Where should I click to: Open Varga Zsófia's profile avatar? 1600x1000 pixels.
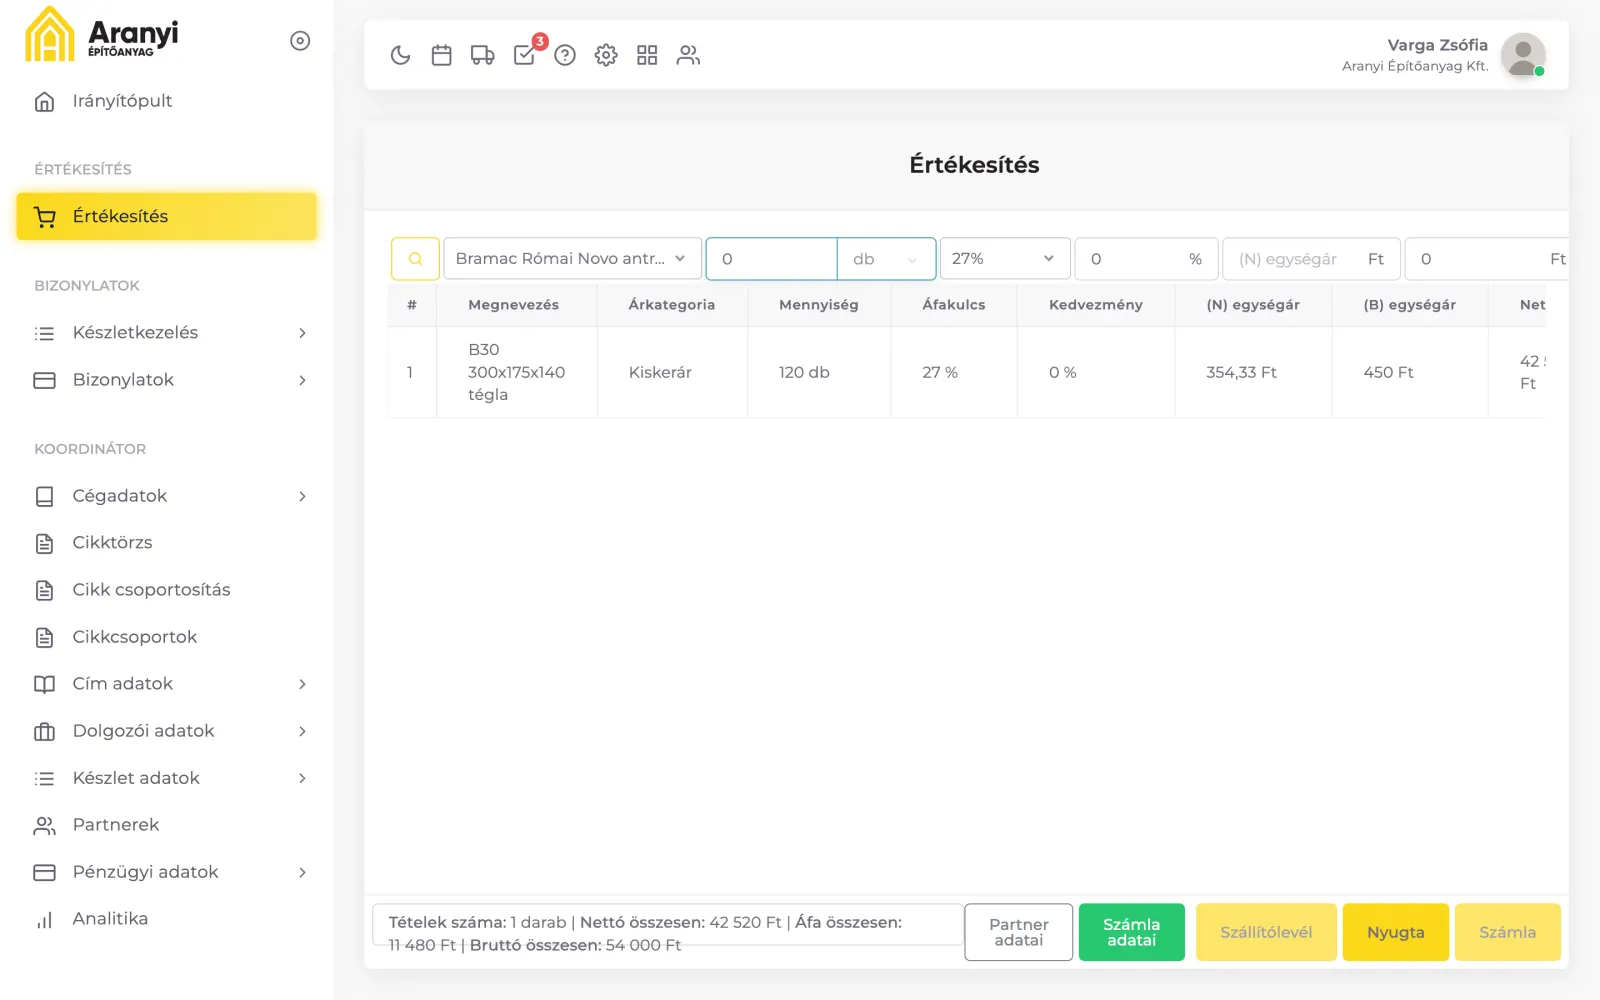(x=1523, y=55)
